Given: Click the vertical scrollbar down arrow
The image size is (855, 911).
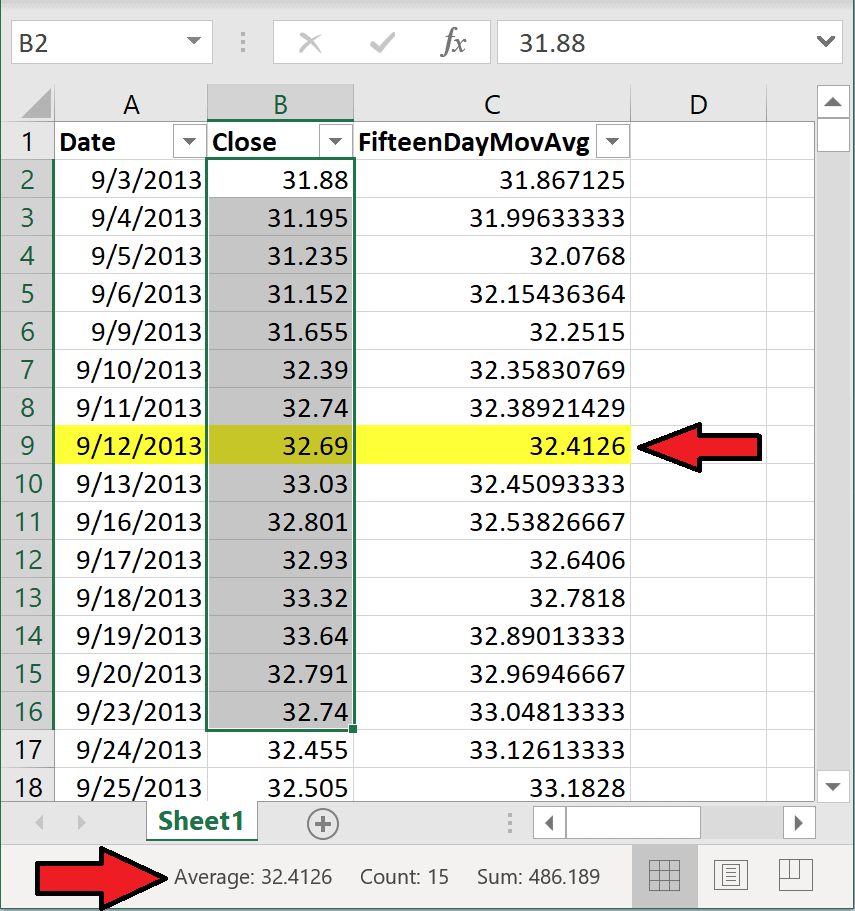Looking at the screenshot, I should (833, 787).
